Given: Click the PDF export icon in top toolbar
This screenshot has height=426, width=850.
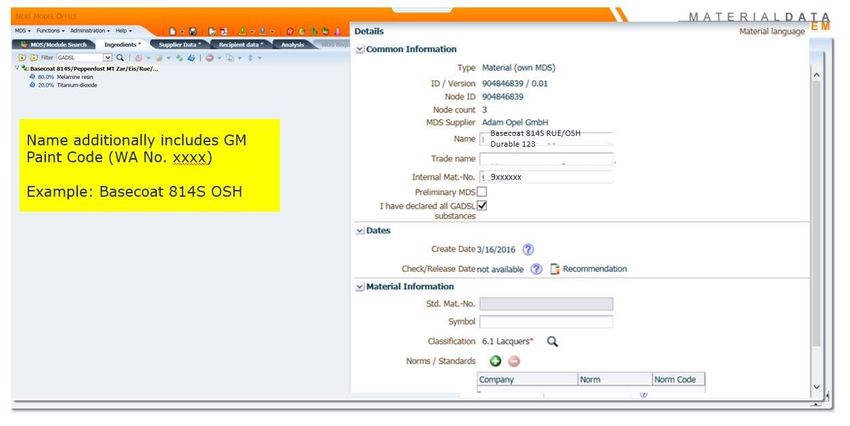Looking at the screenshot, I should (x=223, y=31).
